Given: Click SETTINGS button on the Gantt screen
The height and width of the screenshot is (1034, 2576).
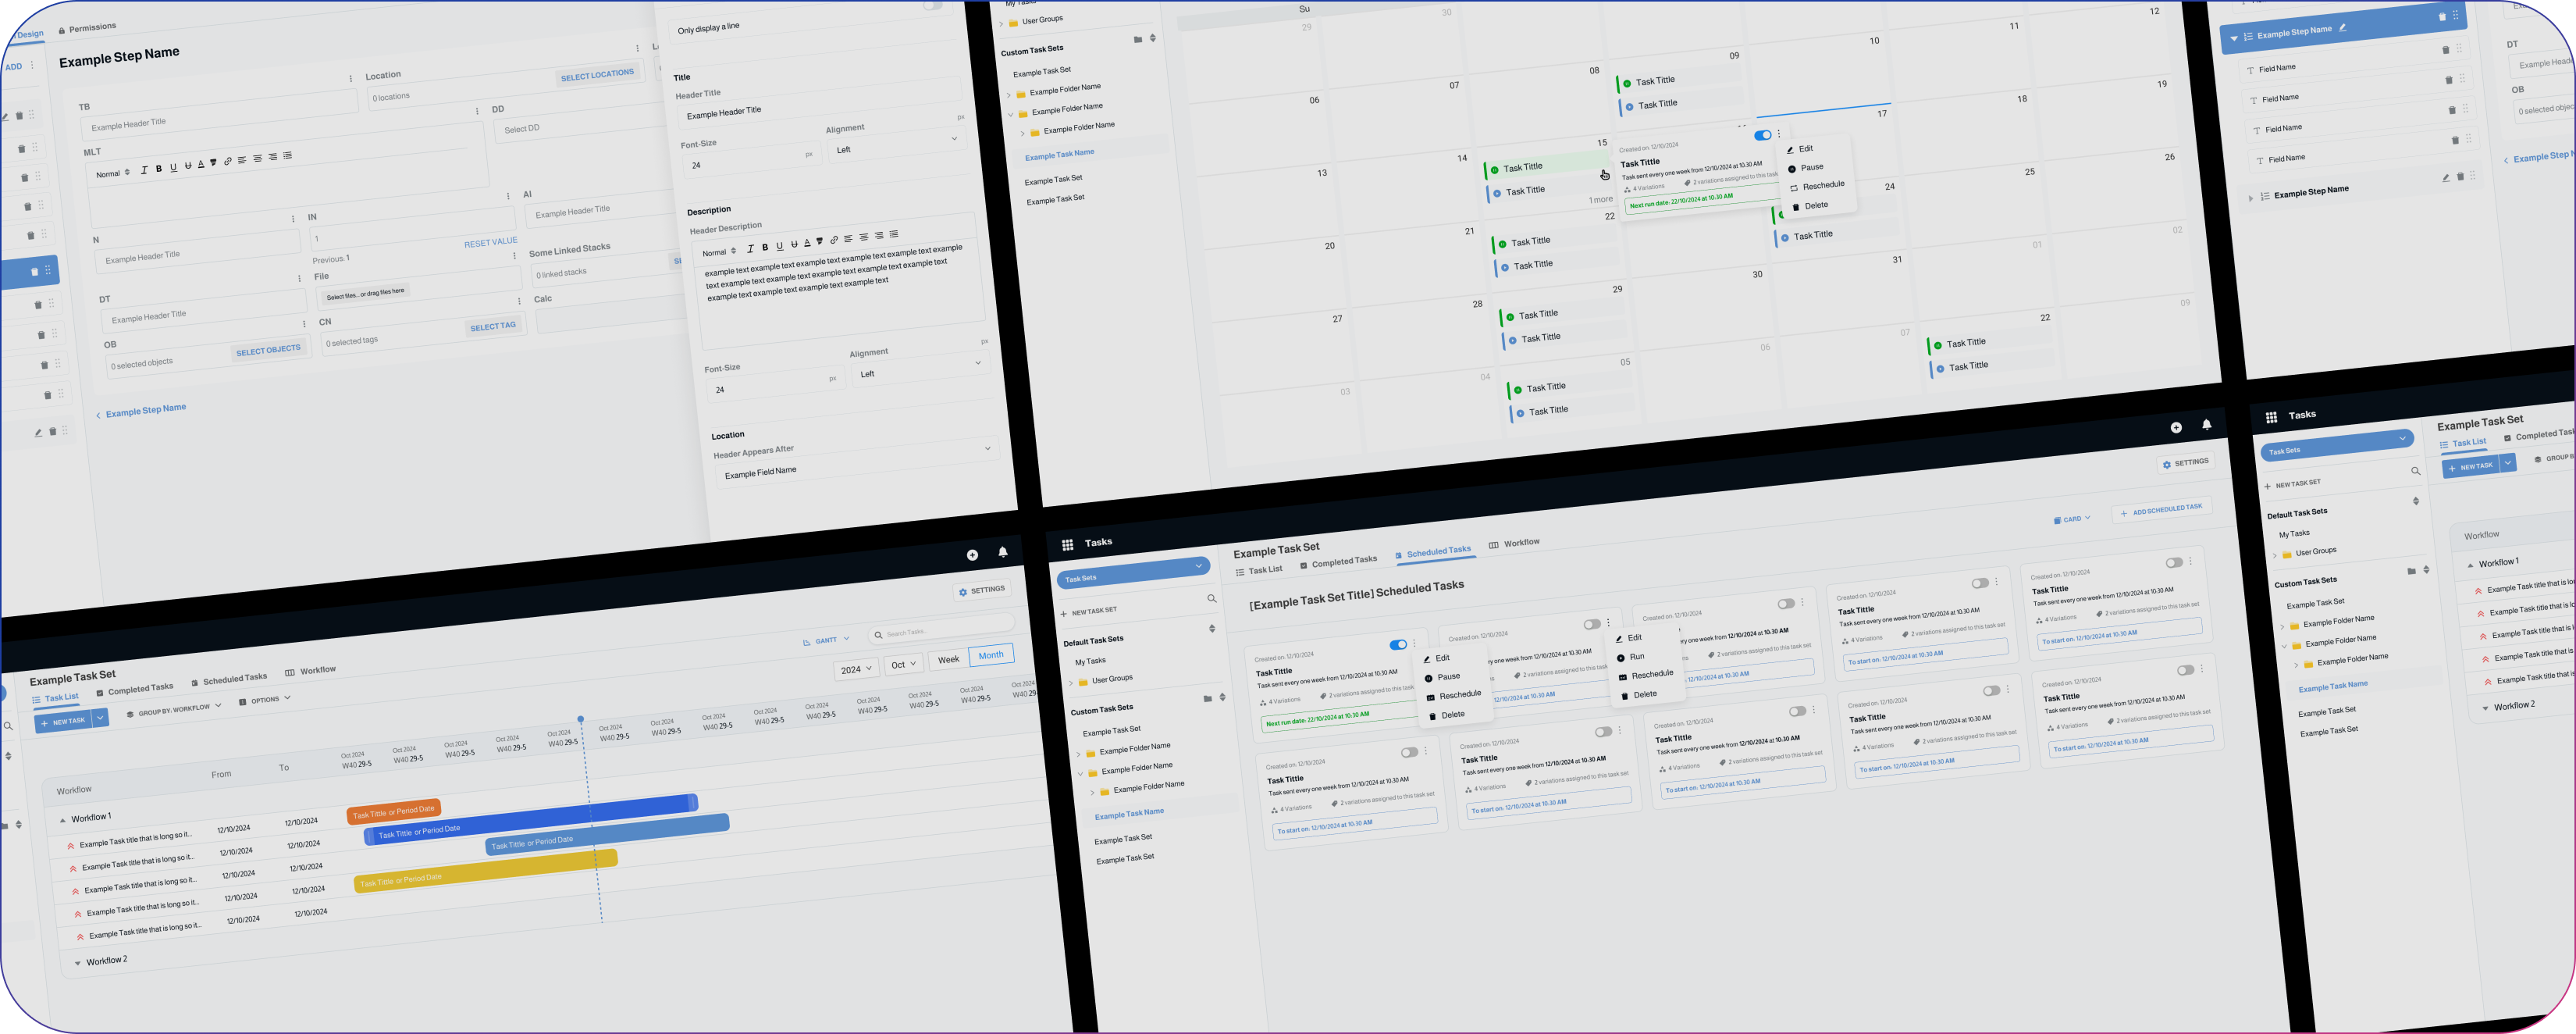Looking at the screenshot, I should 982,590.
